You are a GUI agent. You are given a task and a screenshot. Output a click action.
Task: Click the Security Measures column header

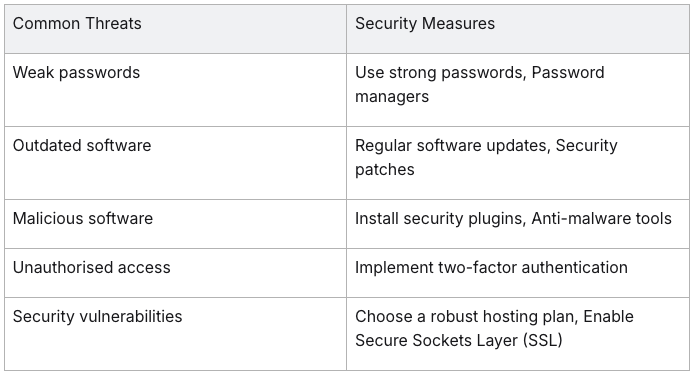518,29
